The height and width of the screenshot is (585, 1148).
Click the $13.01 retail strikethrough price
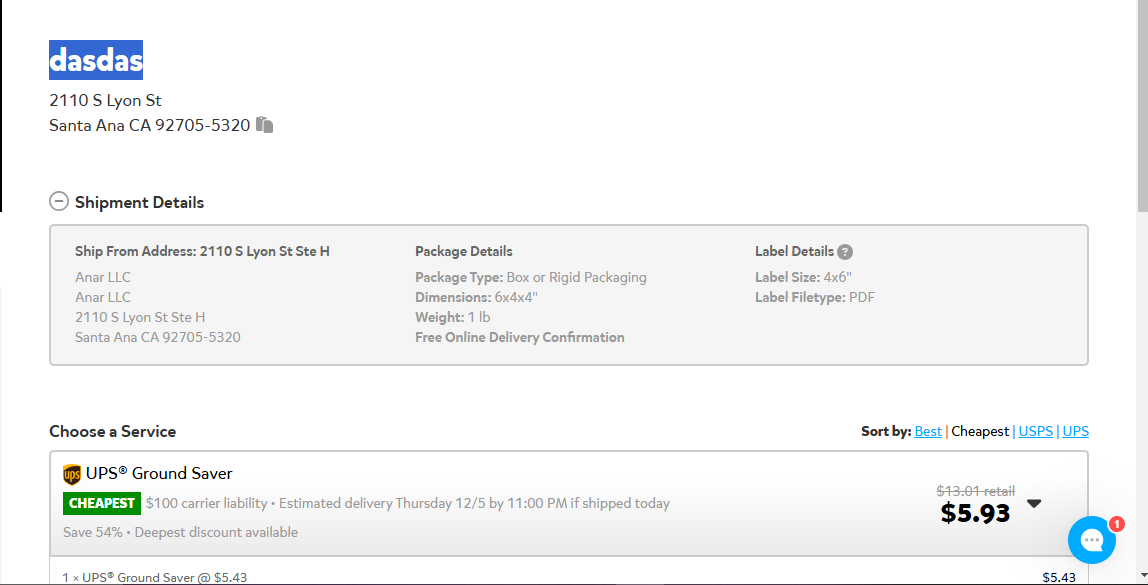click(x=975, y=491)
